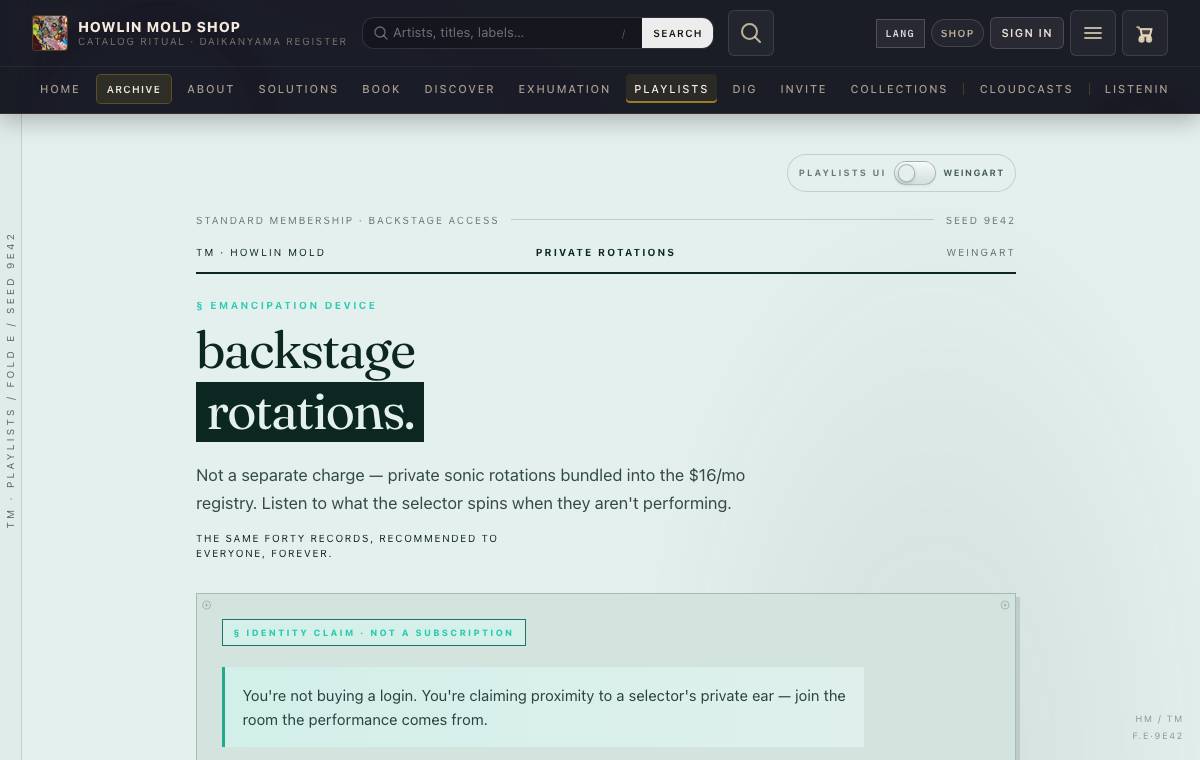Click the highlighted 'rotations.' headline

point(310,412)
